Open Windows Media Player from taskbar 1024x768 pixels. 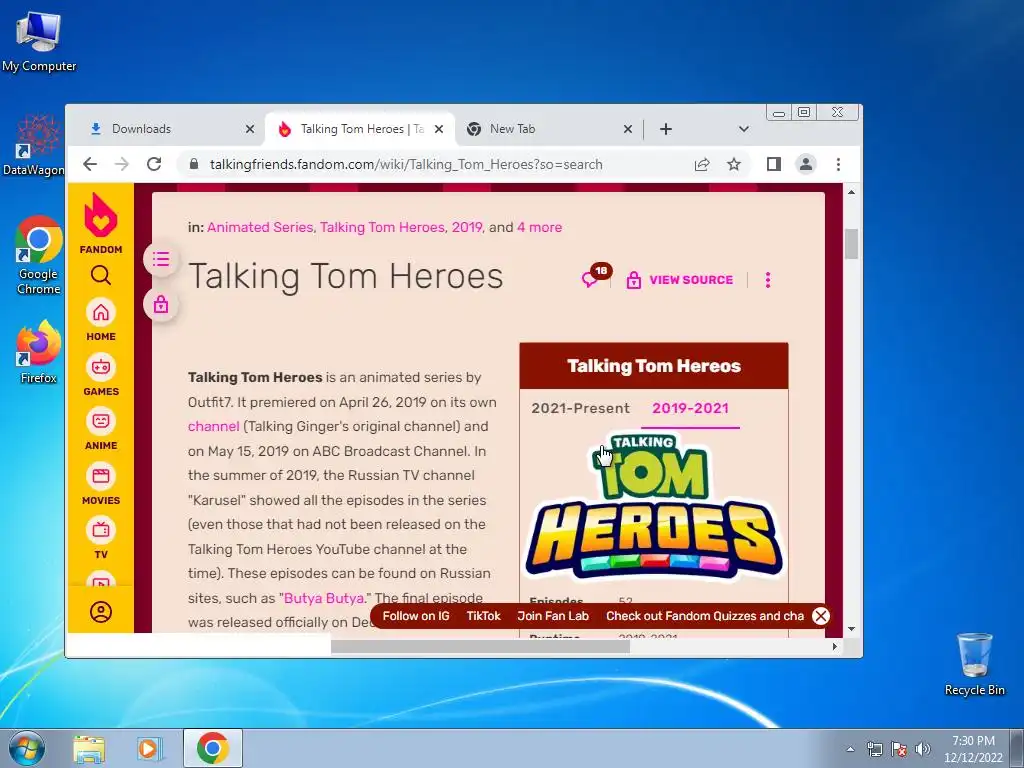click(x=149, y=749)
